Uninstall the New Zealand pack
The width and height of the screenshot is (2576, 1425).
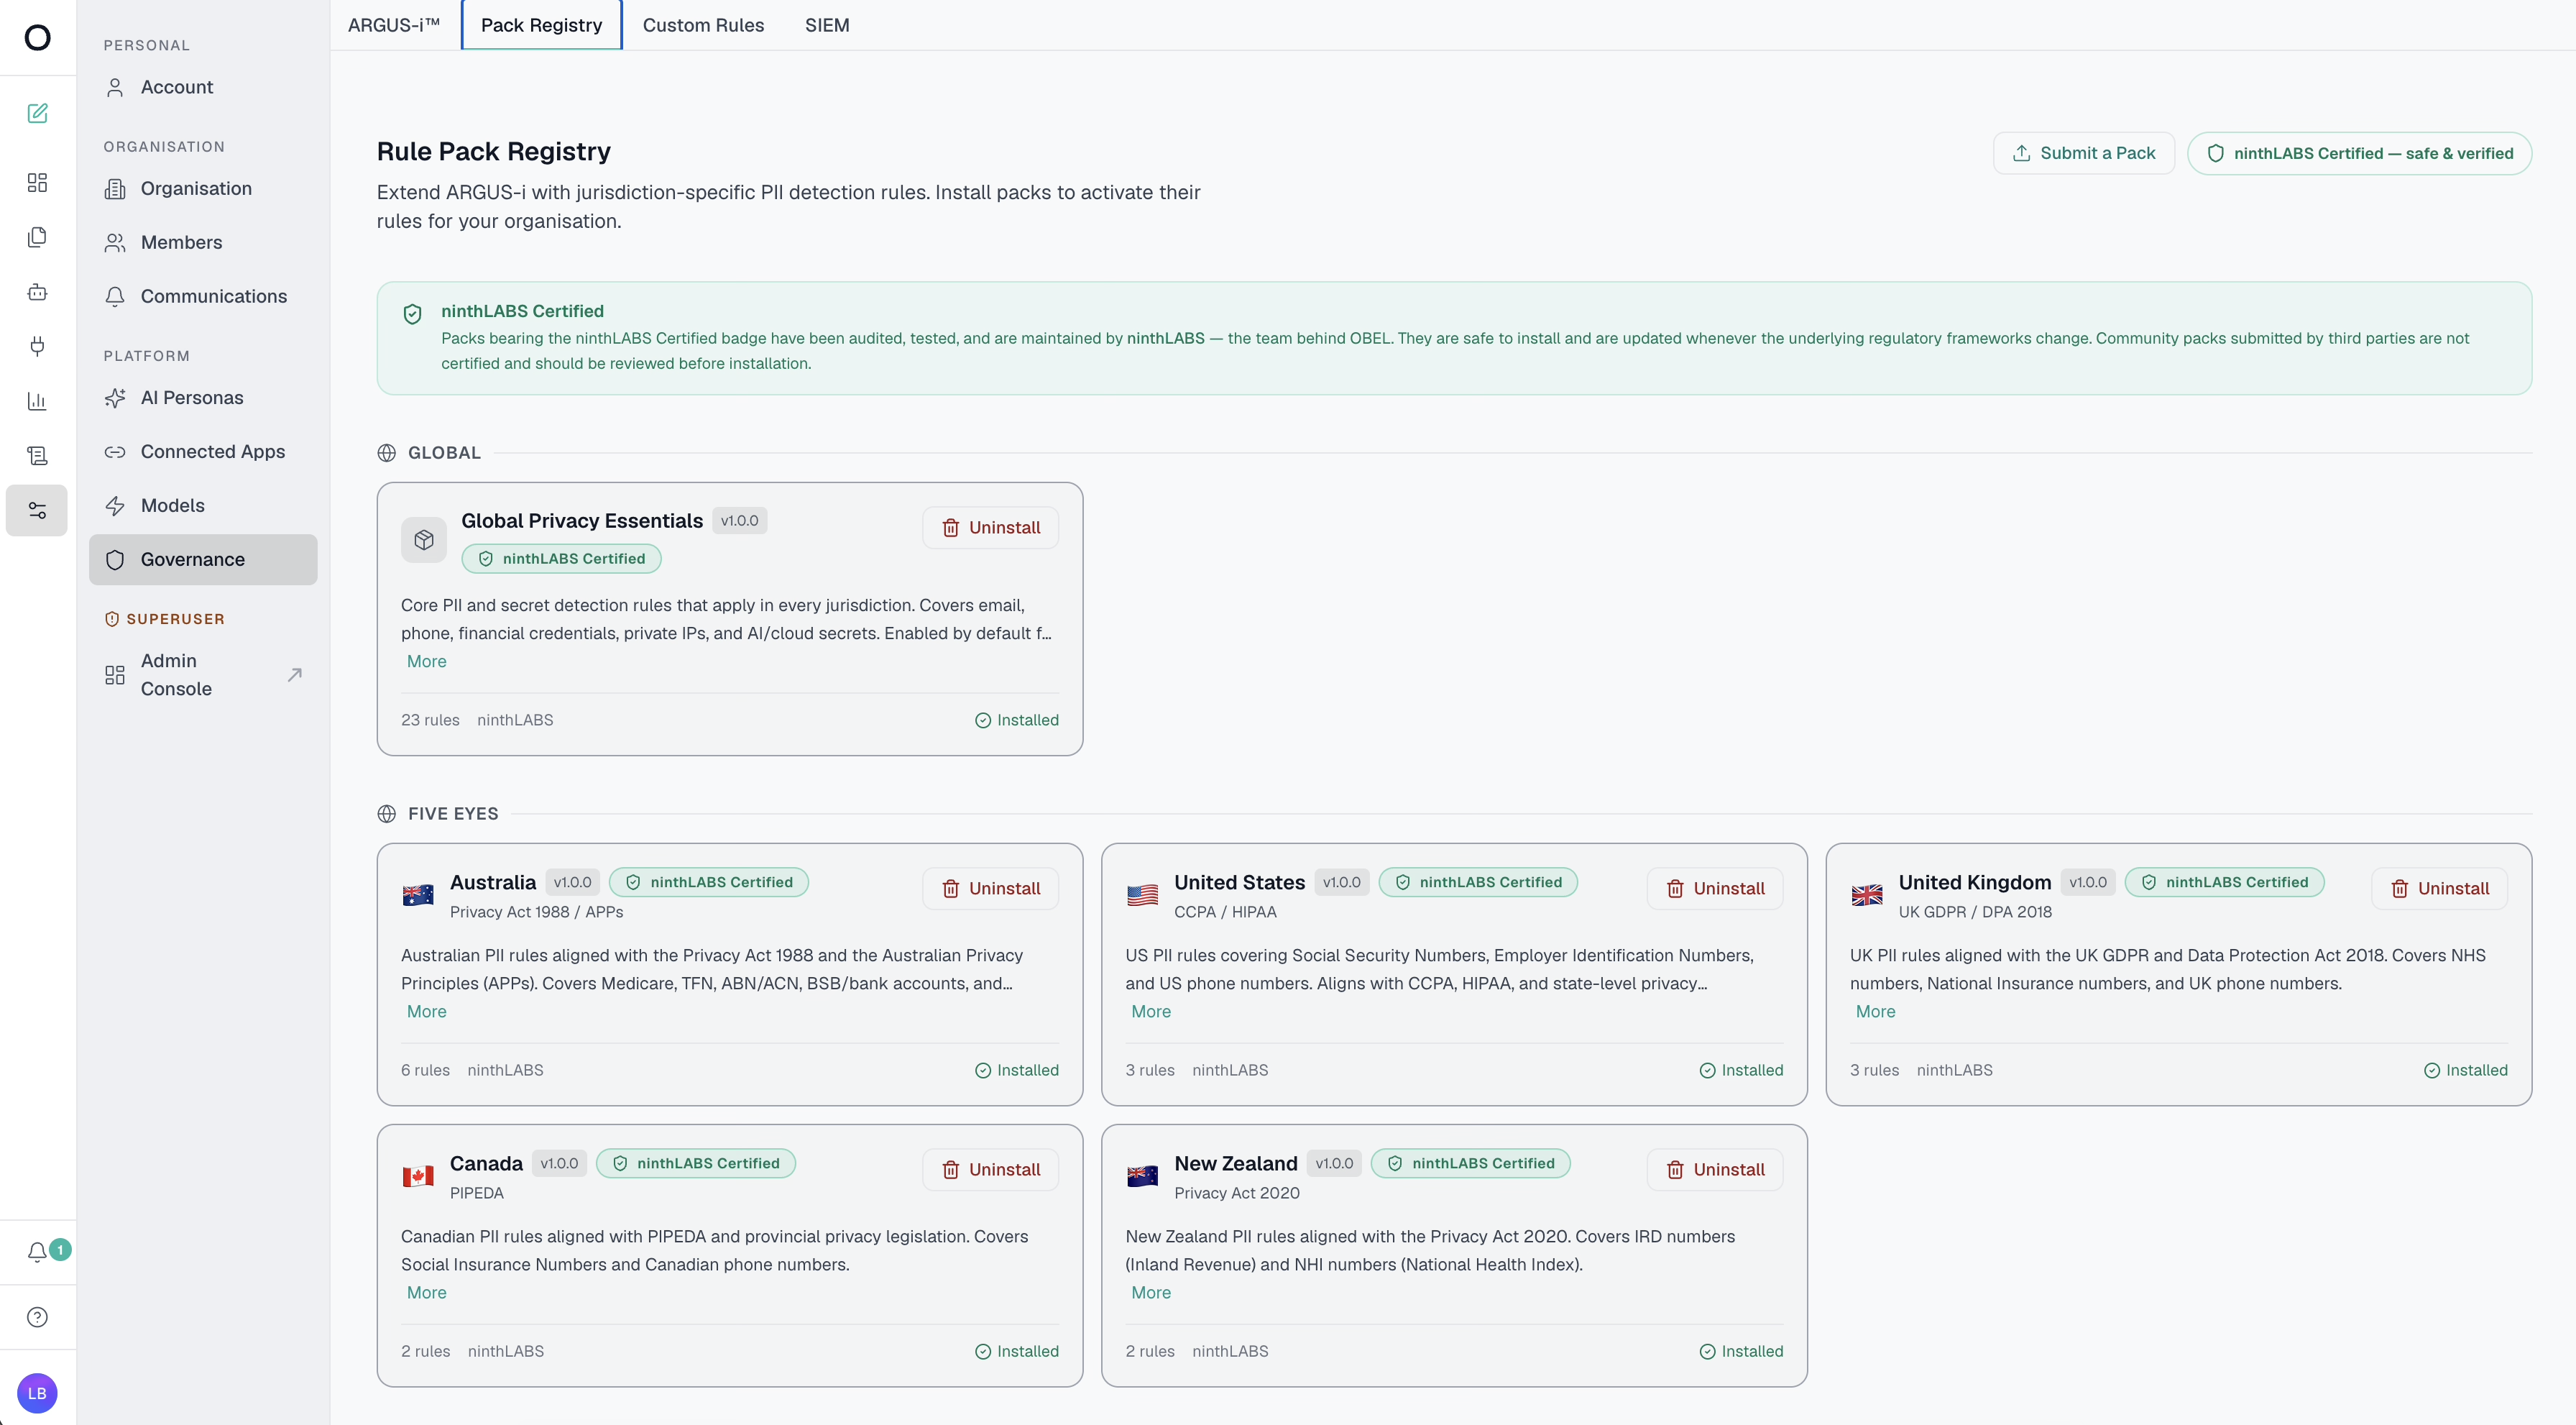coord(1715,1169)
